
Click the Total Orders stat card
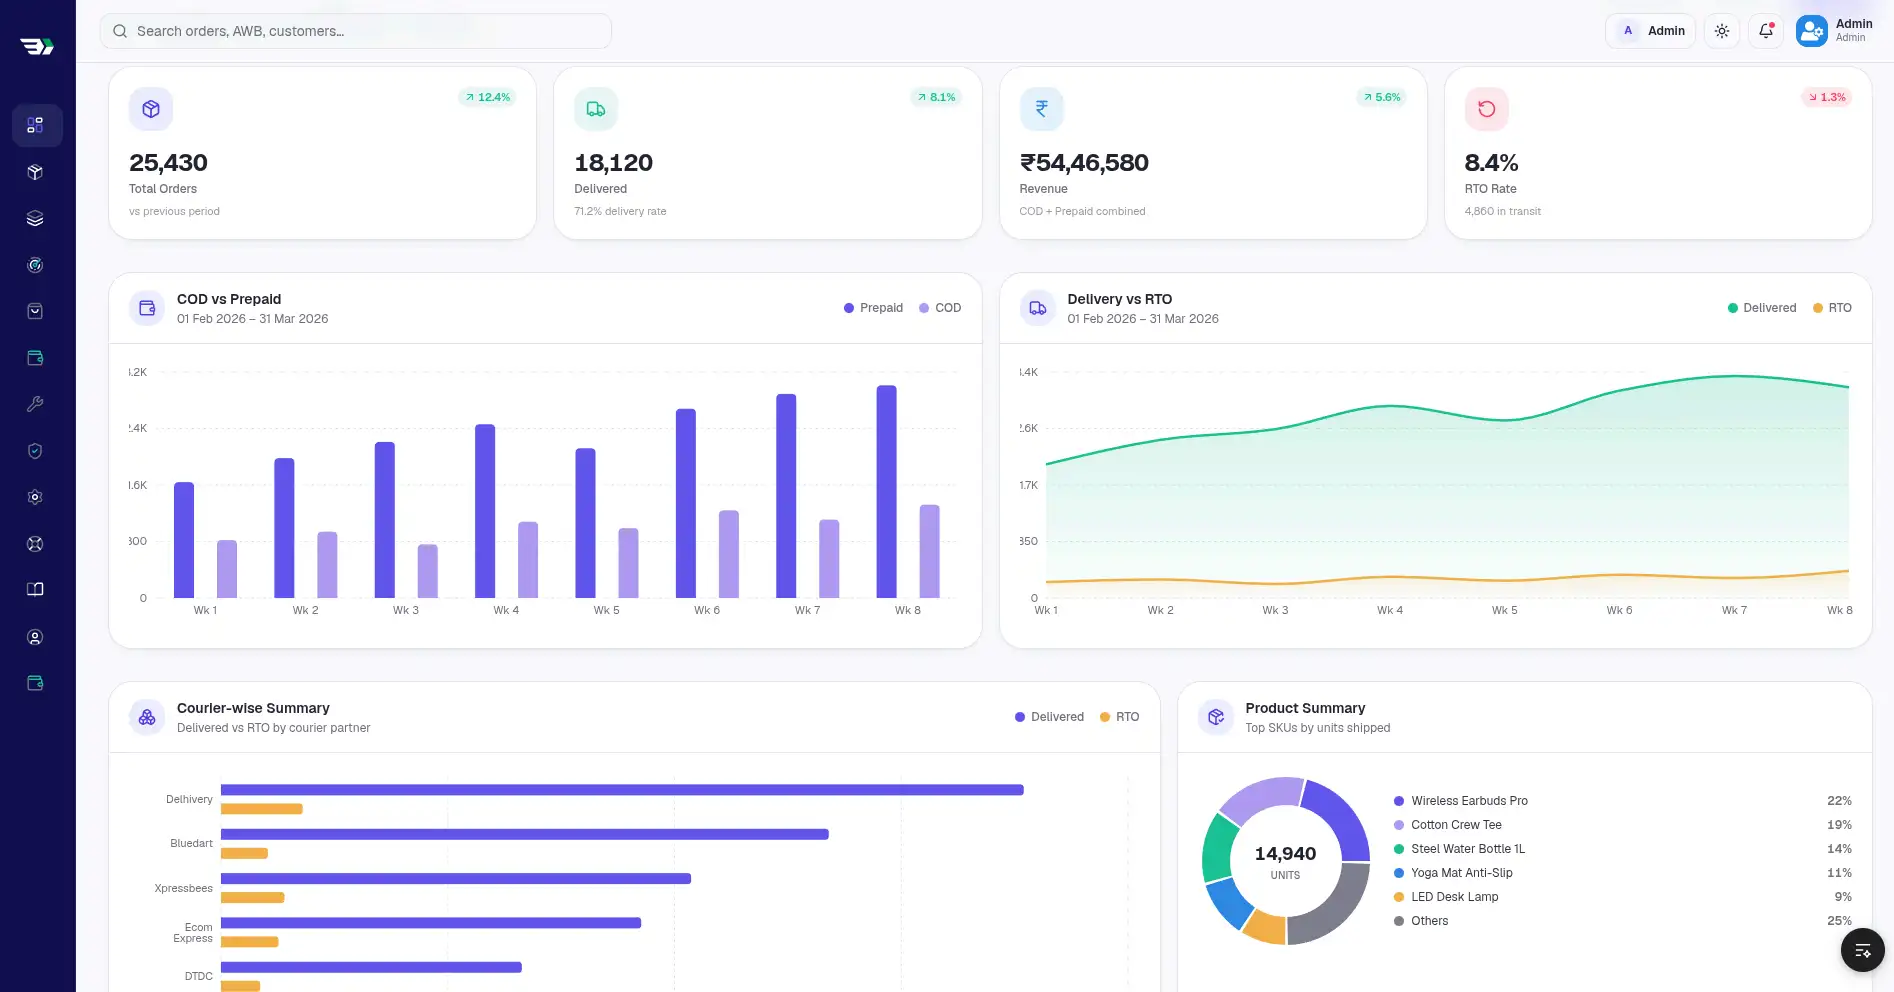[x=322, y=153]
